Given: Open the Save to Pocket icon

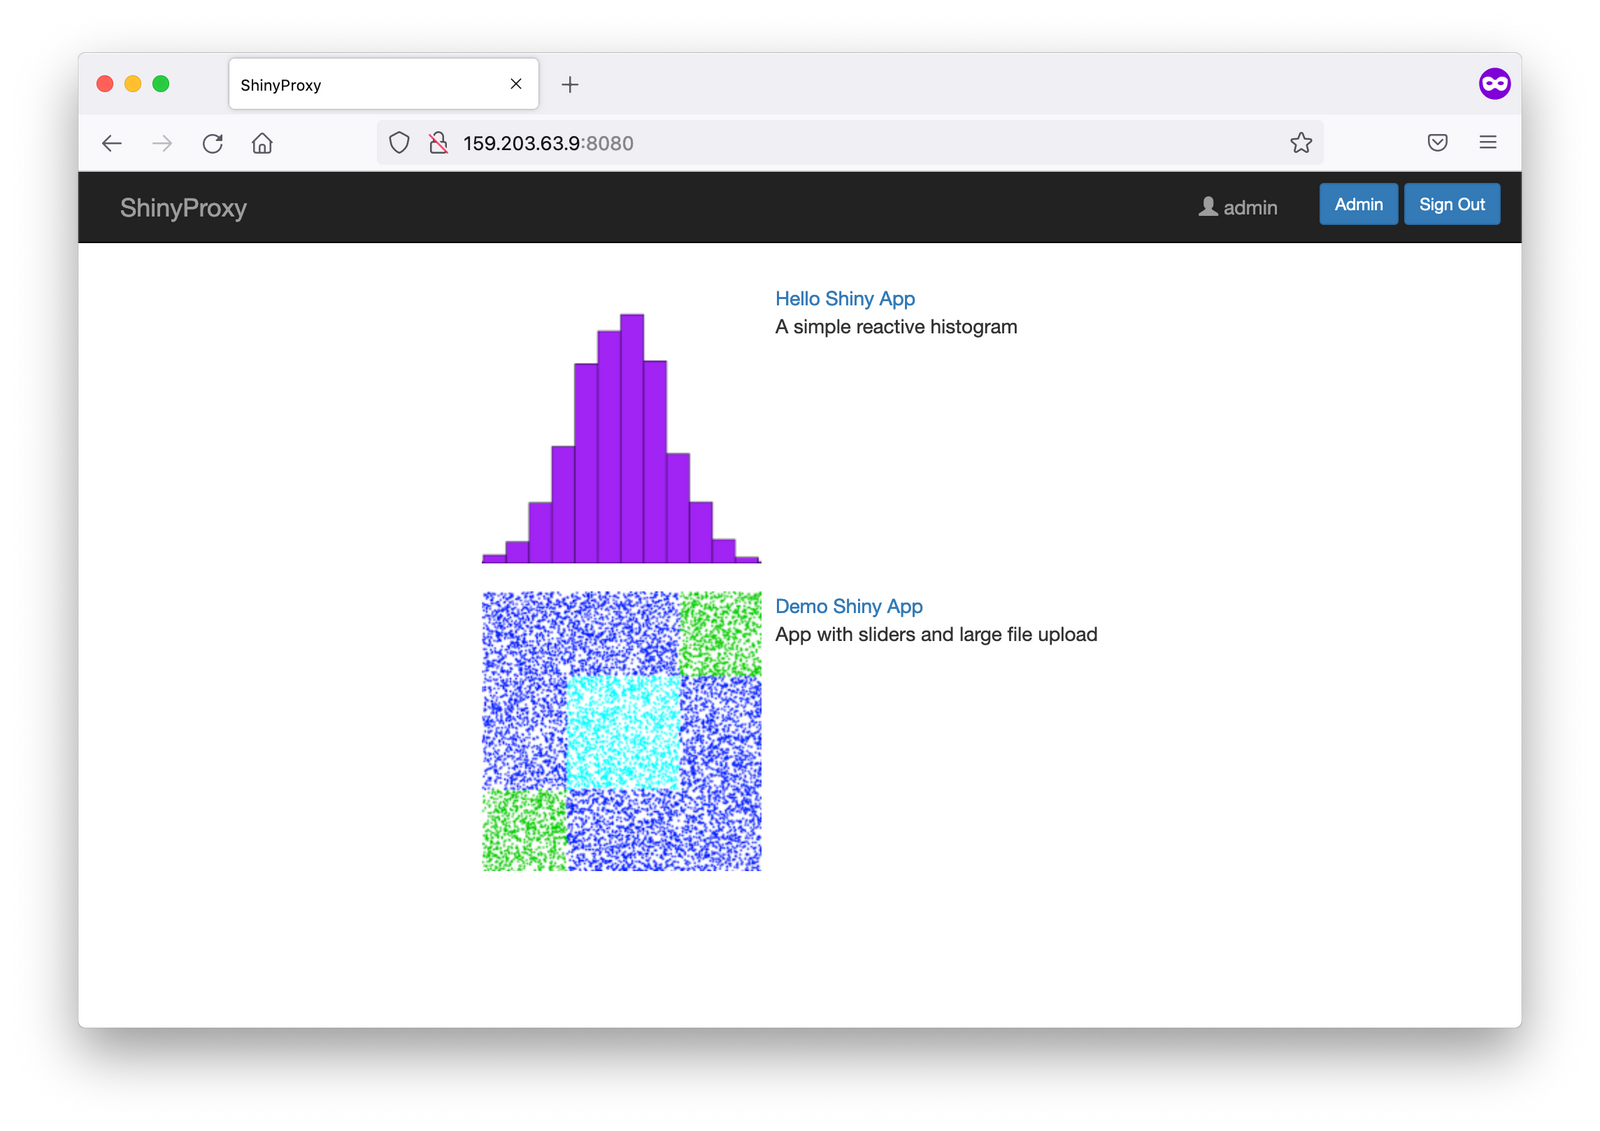Looking at the screenshot, I should coord(1437,143).
